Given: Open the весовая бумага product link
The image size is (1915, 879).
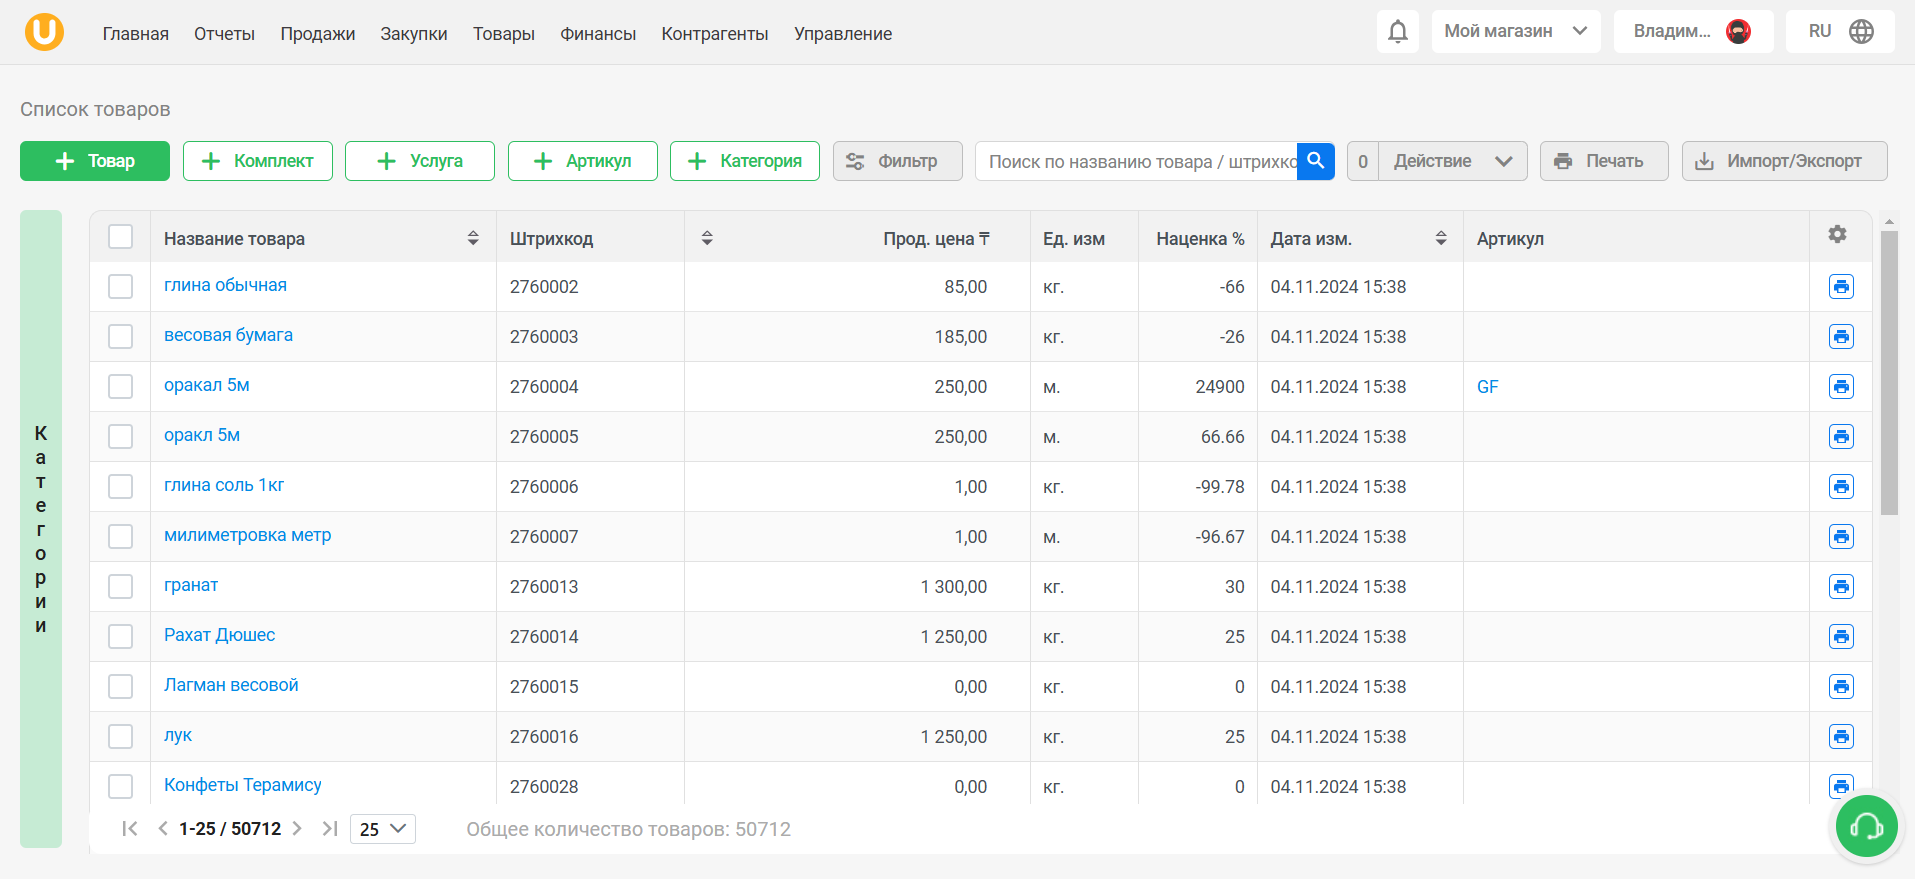Looking at the screenshot, I should click(x=228, y=335).
